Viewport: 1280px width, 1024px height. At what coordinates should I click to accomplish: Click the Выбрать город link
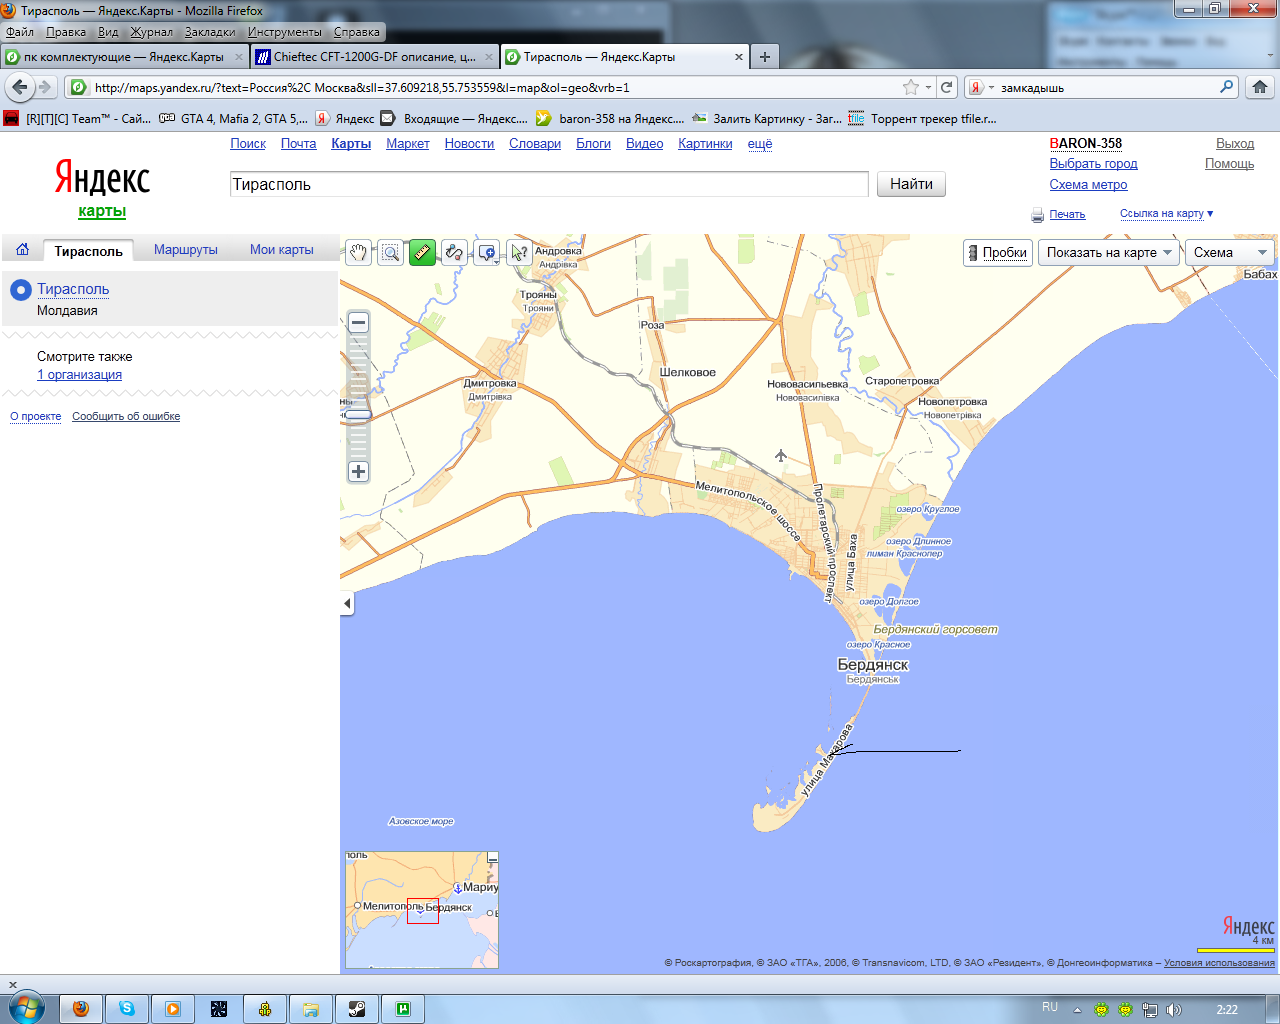point(1093,164)
